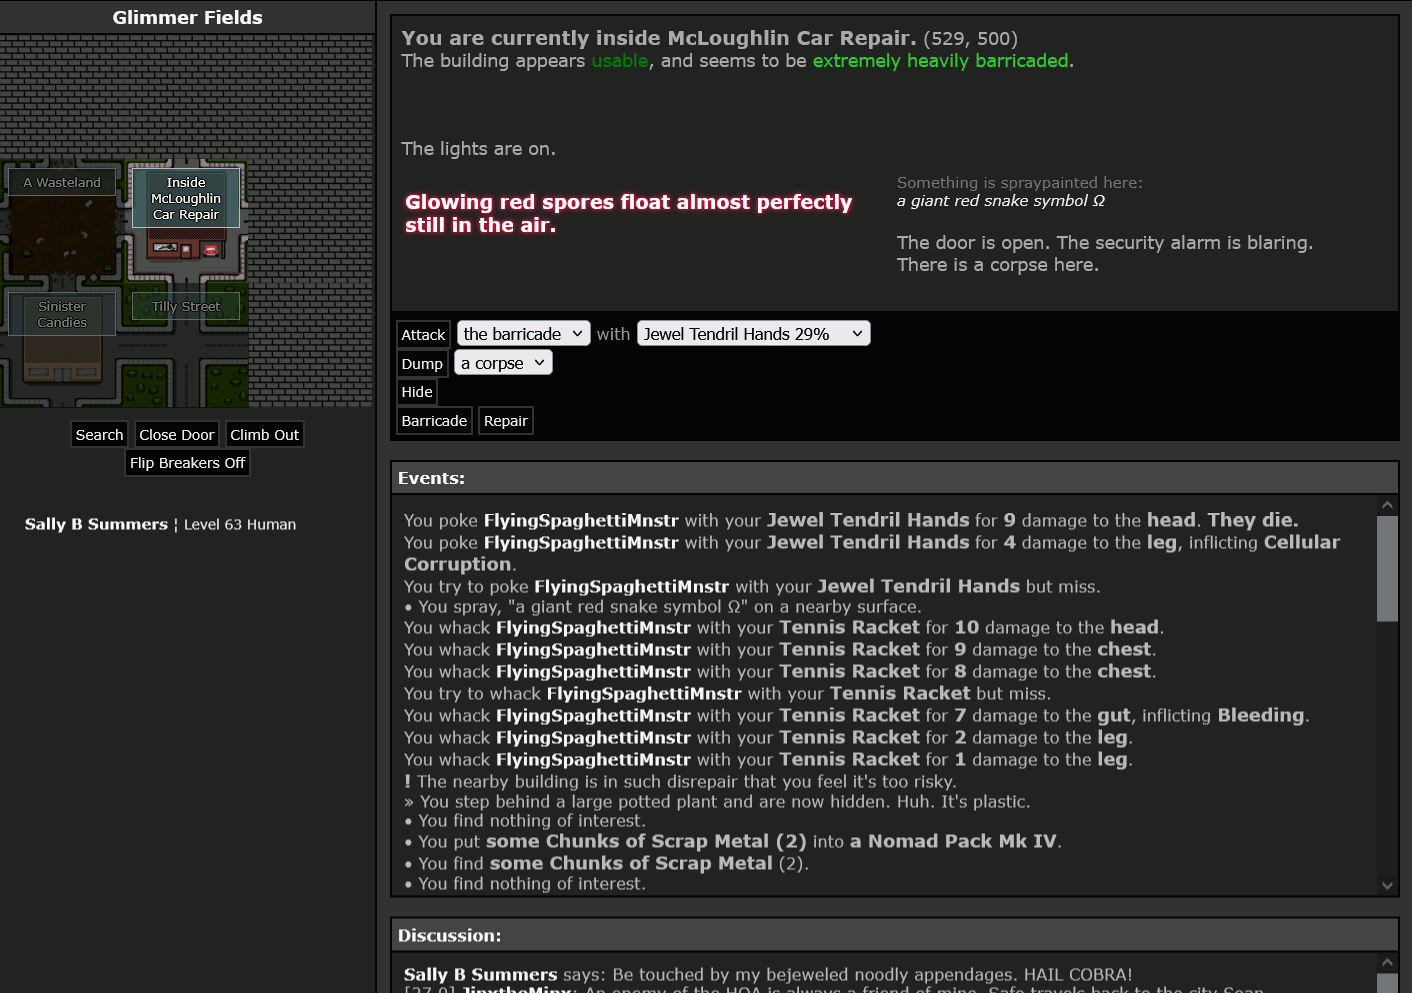Image resolution: width=1412 pixels, height=993 pixels.
Task: Open the dump item dropdown showing a corpse
Action: (x=503, y=363)
